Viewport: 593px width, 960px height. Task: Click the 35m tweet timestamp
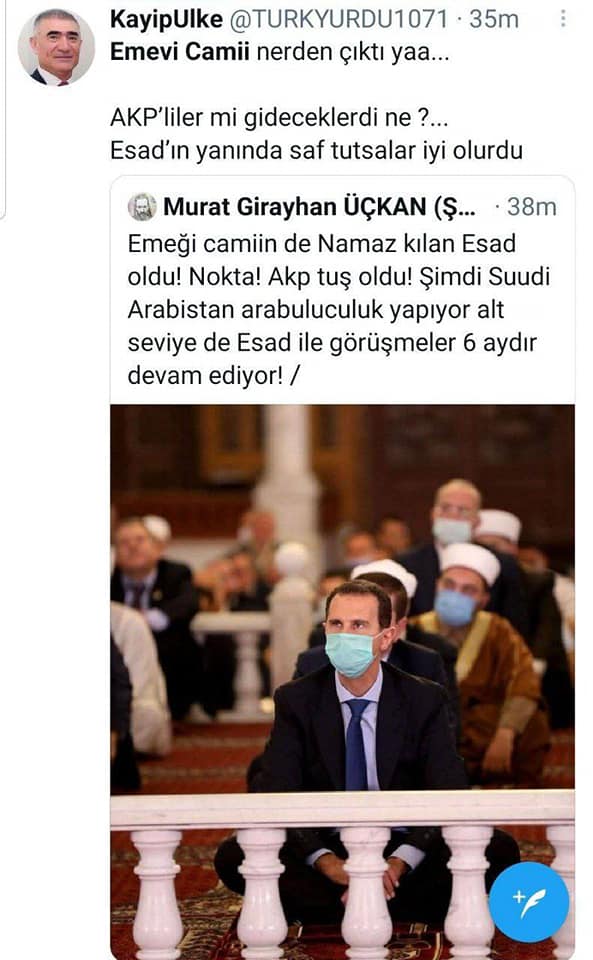(494, 19)
